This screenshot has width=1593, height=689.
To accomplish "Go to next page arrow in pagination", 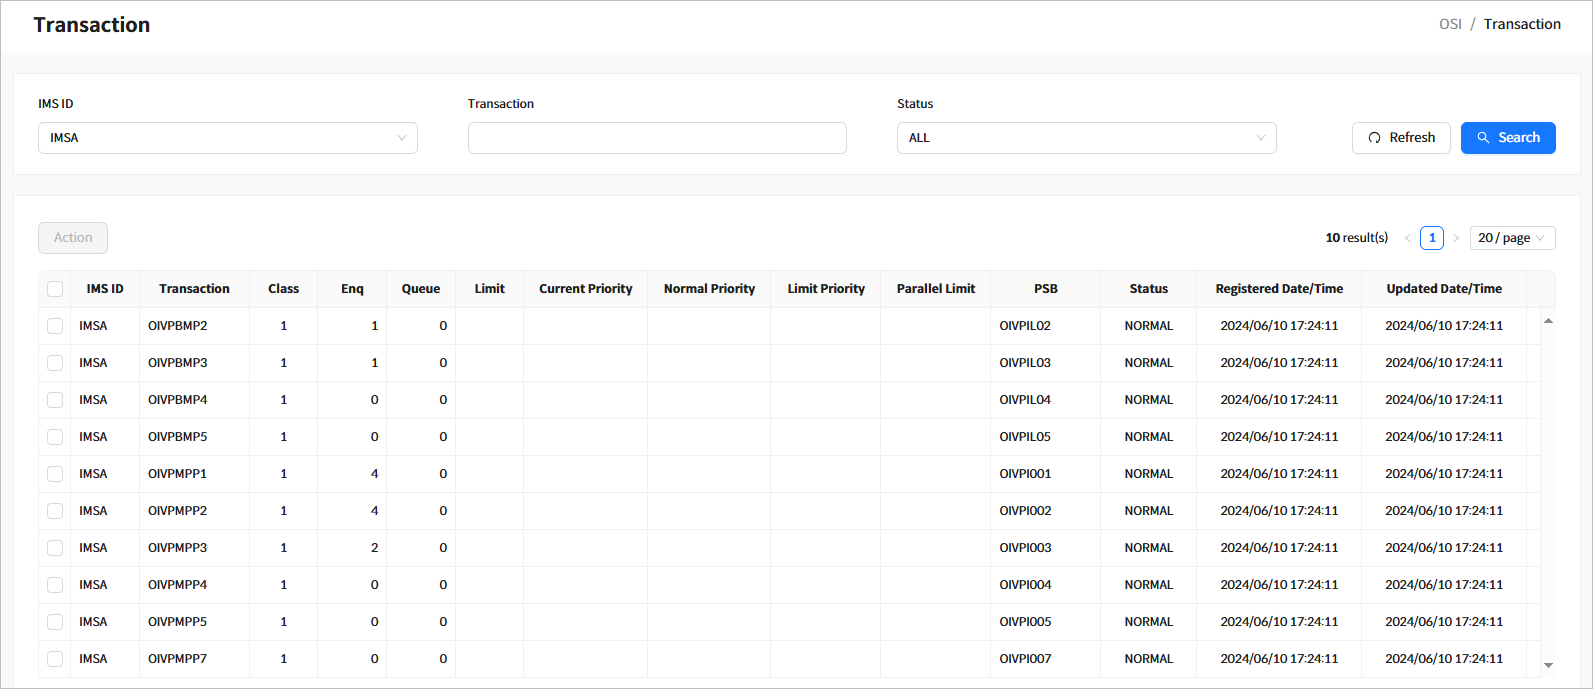I will tap(1456, 238).
